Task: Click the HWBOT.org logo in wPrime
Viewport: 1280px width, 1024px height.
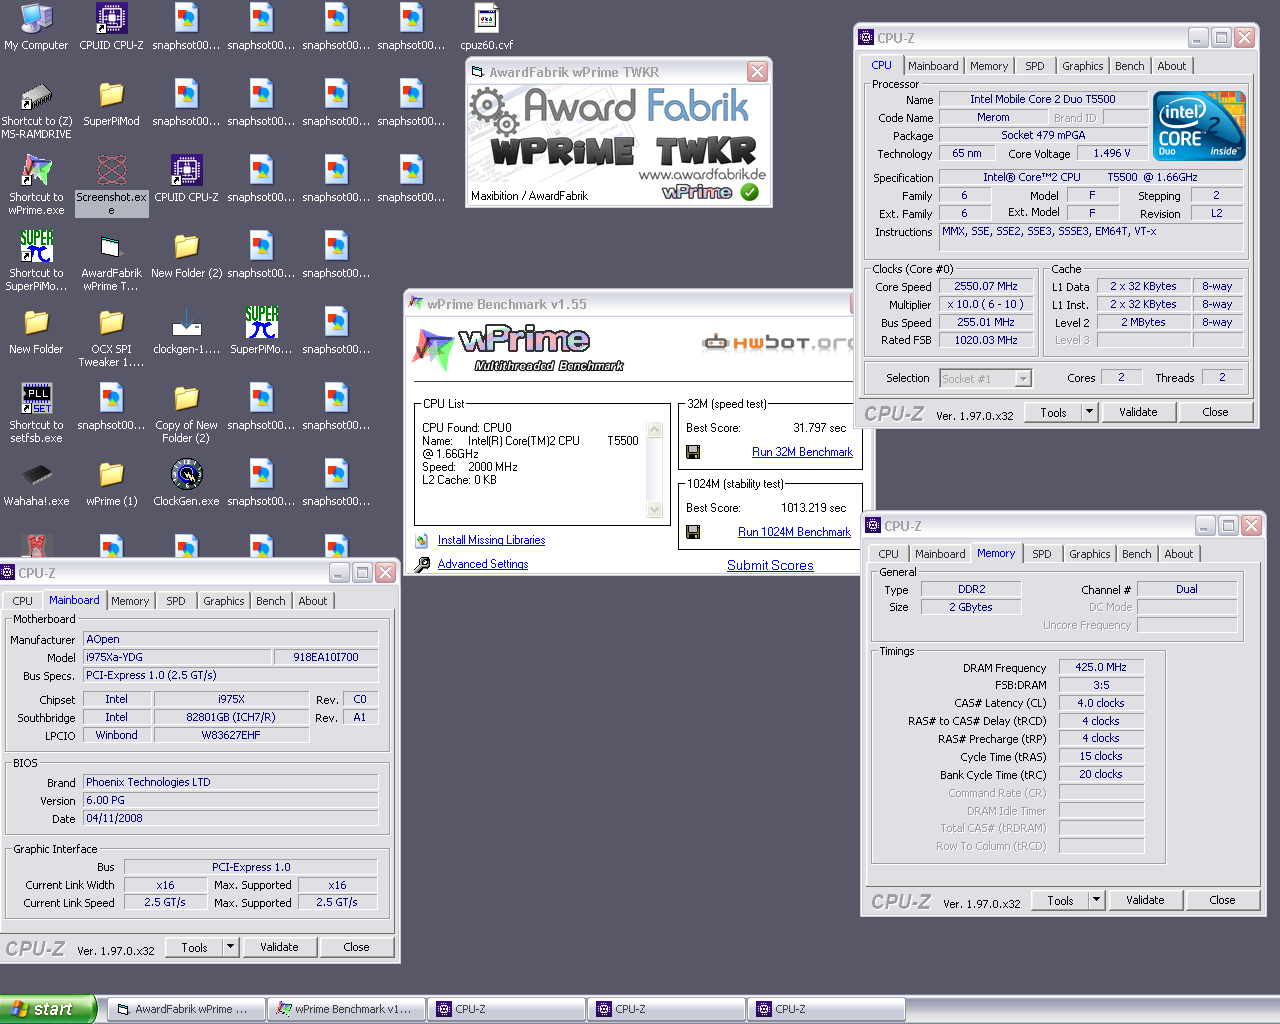Action: click(778, 343)
